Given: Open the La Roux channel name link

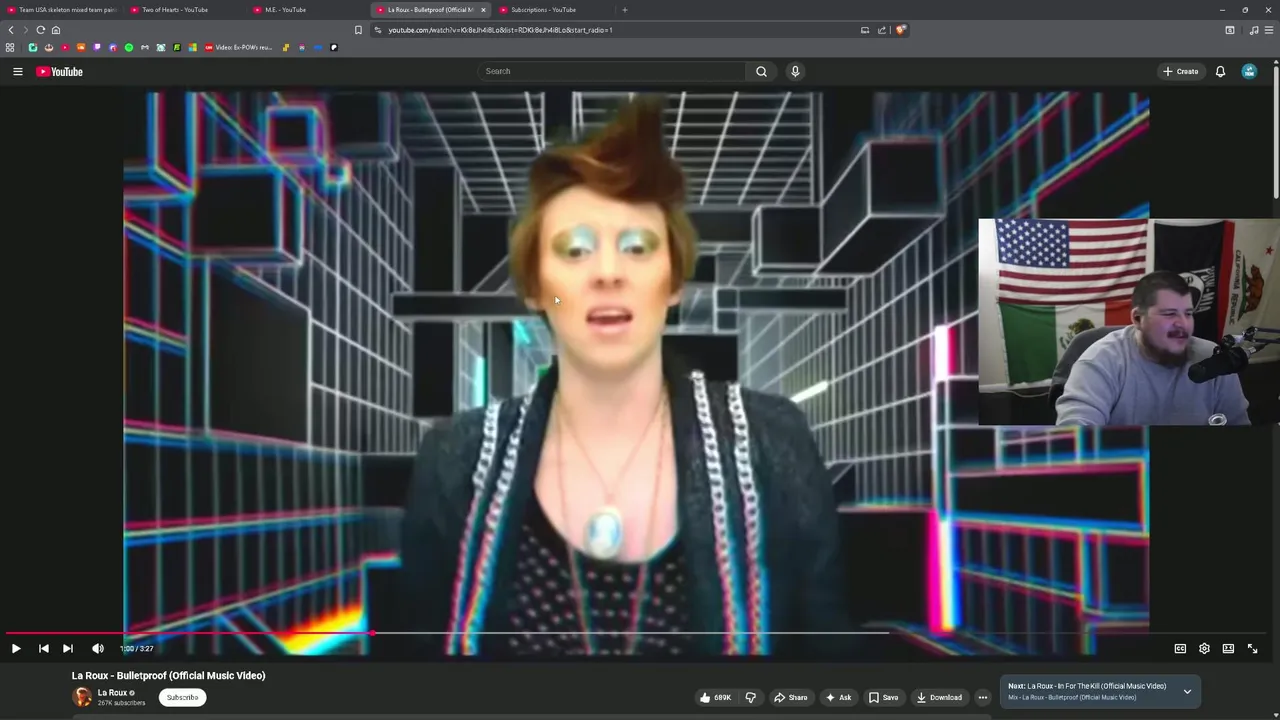Looking at the screenshot, I should pyautogui.click(x=112, y=692).
